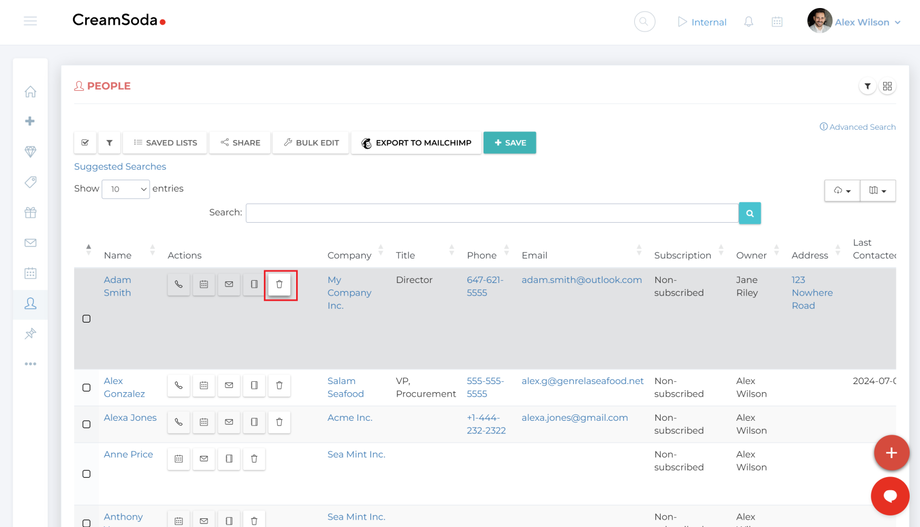Viewport: 920px width, 527px height.
Task: Click the email icon for Alexa Jones
Action: pyautogui.click(x=229, y=422)
